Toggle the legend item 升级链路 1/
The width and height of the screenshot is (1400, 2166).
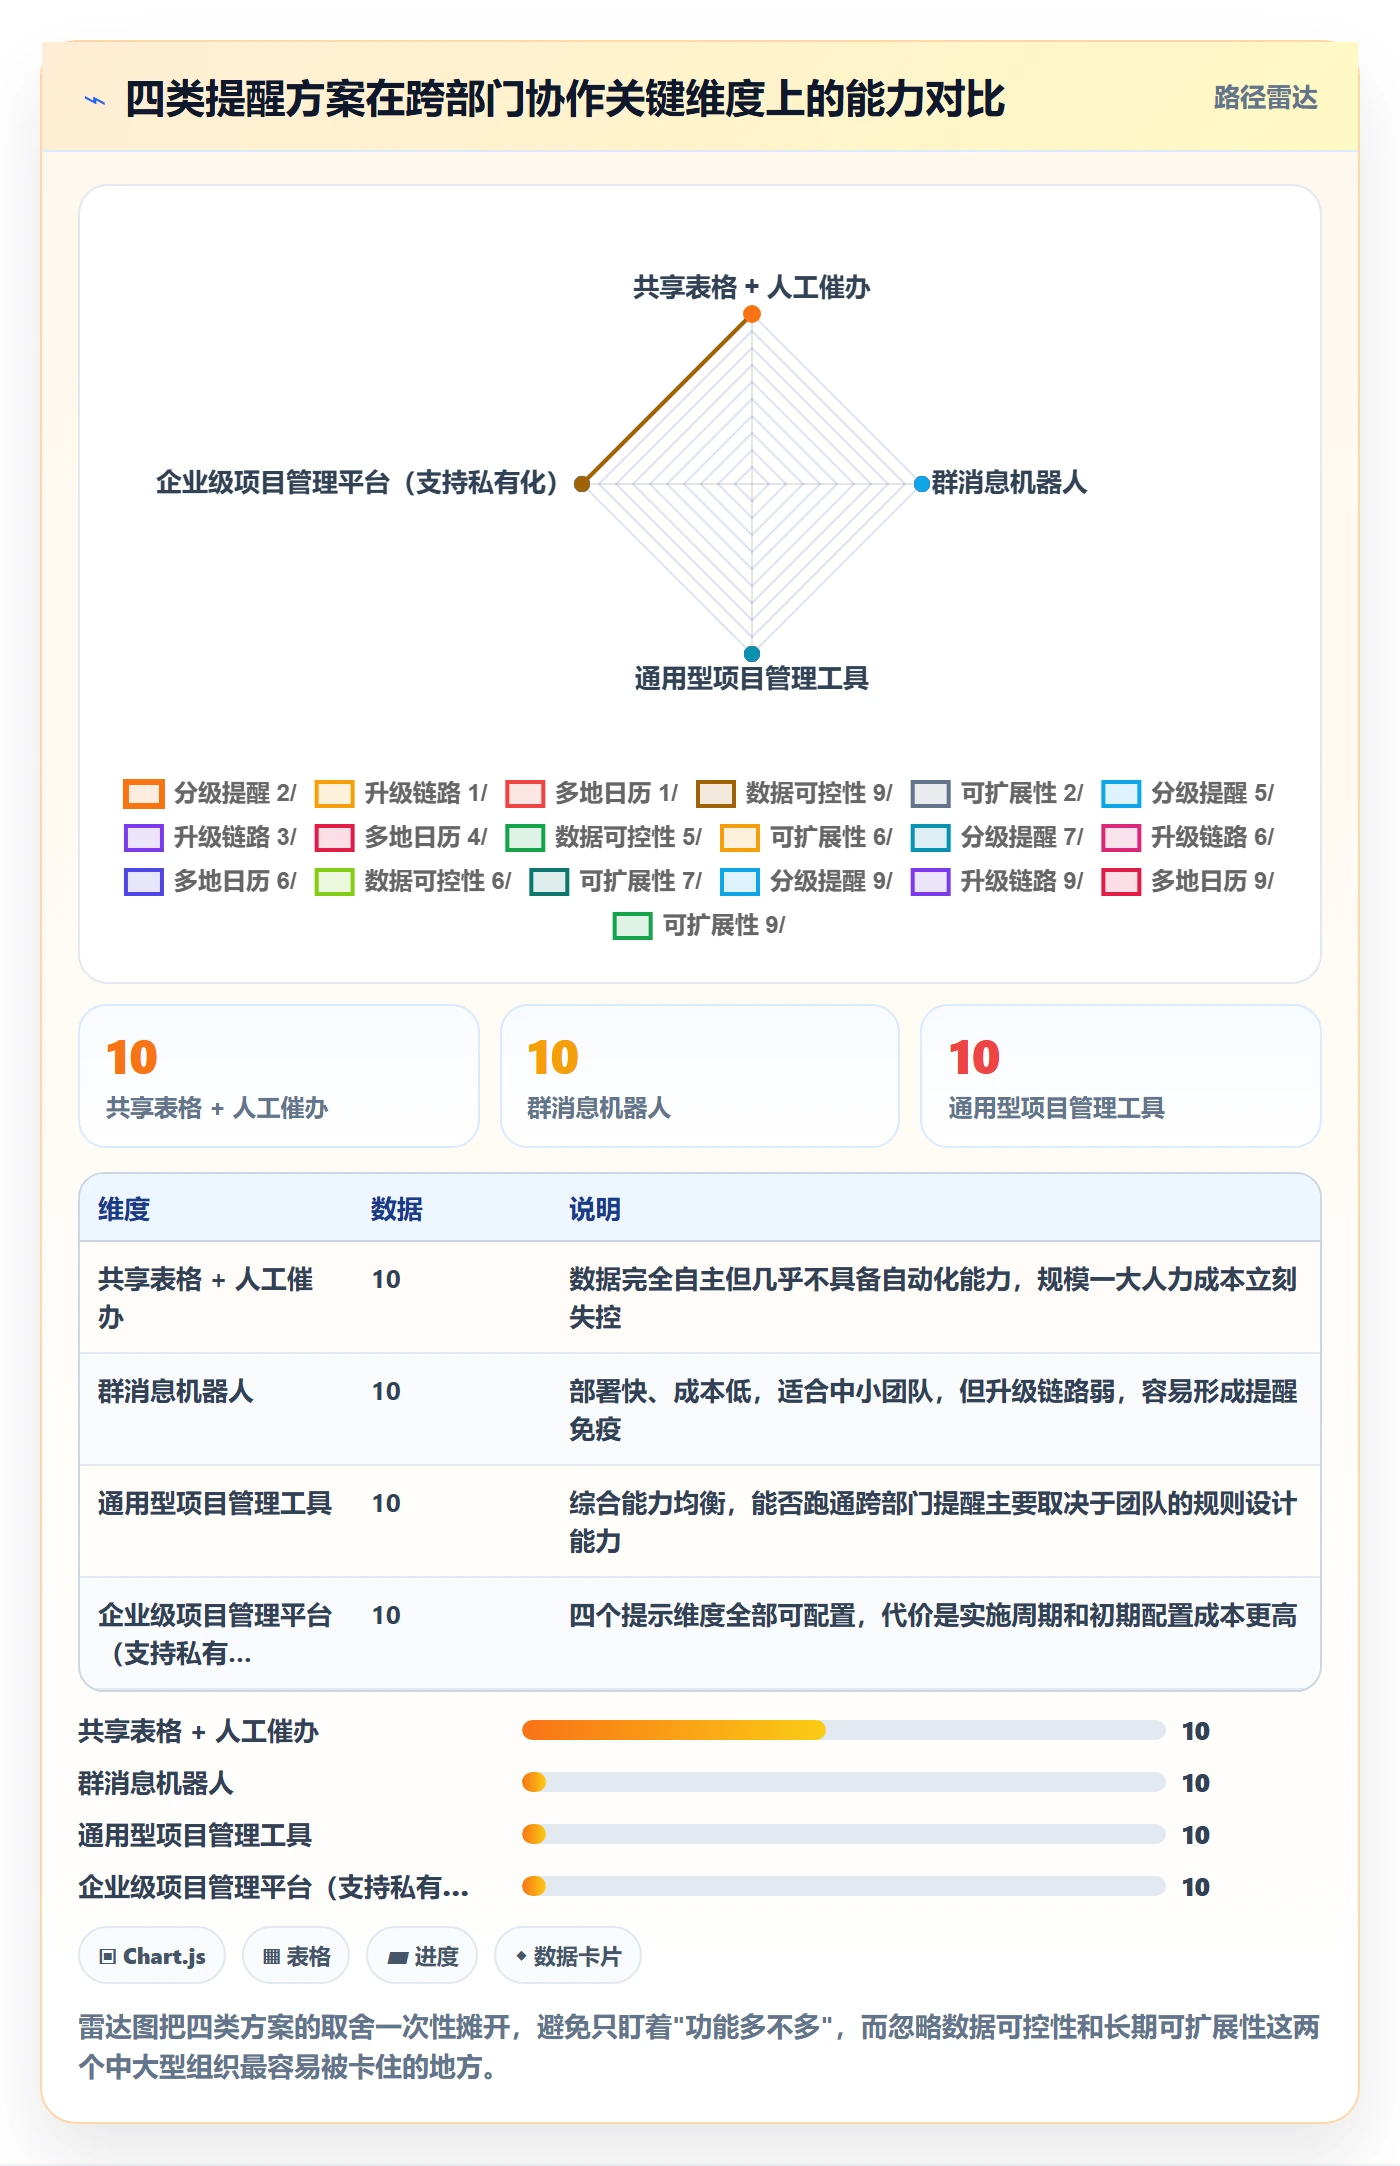401,793
